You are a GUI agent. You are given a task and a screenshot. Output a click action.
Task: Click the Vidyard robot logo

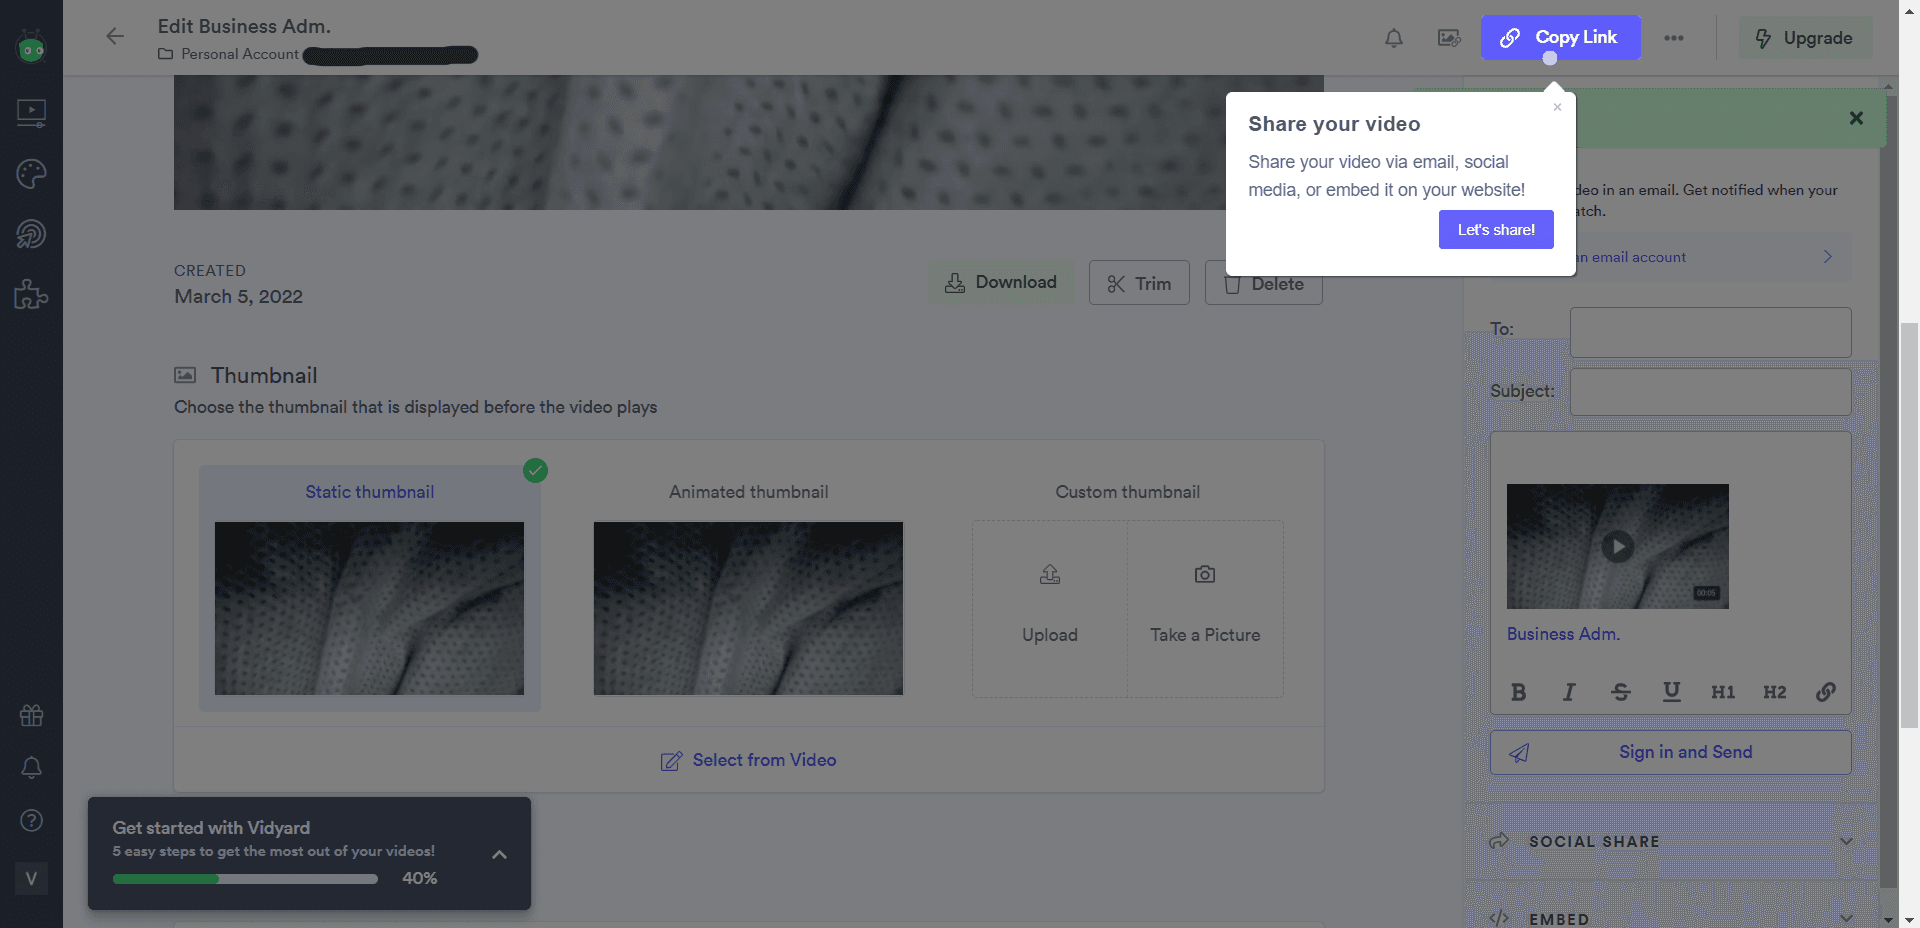point(31,46)
